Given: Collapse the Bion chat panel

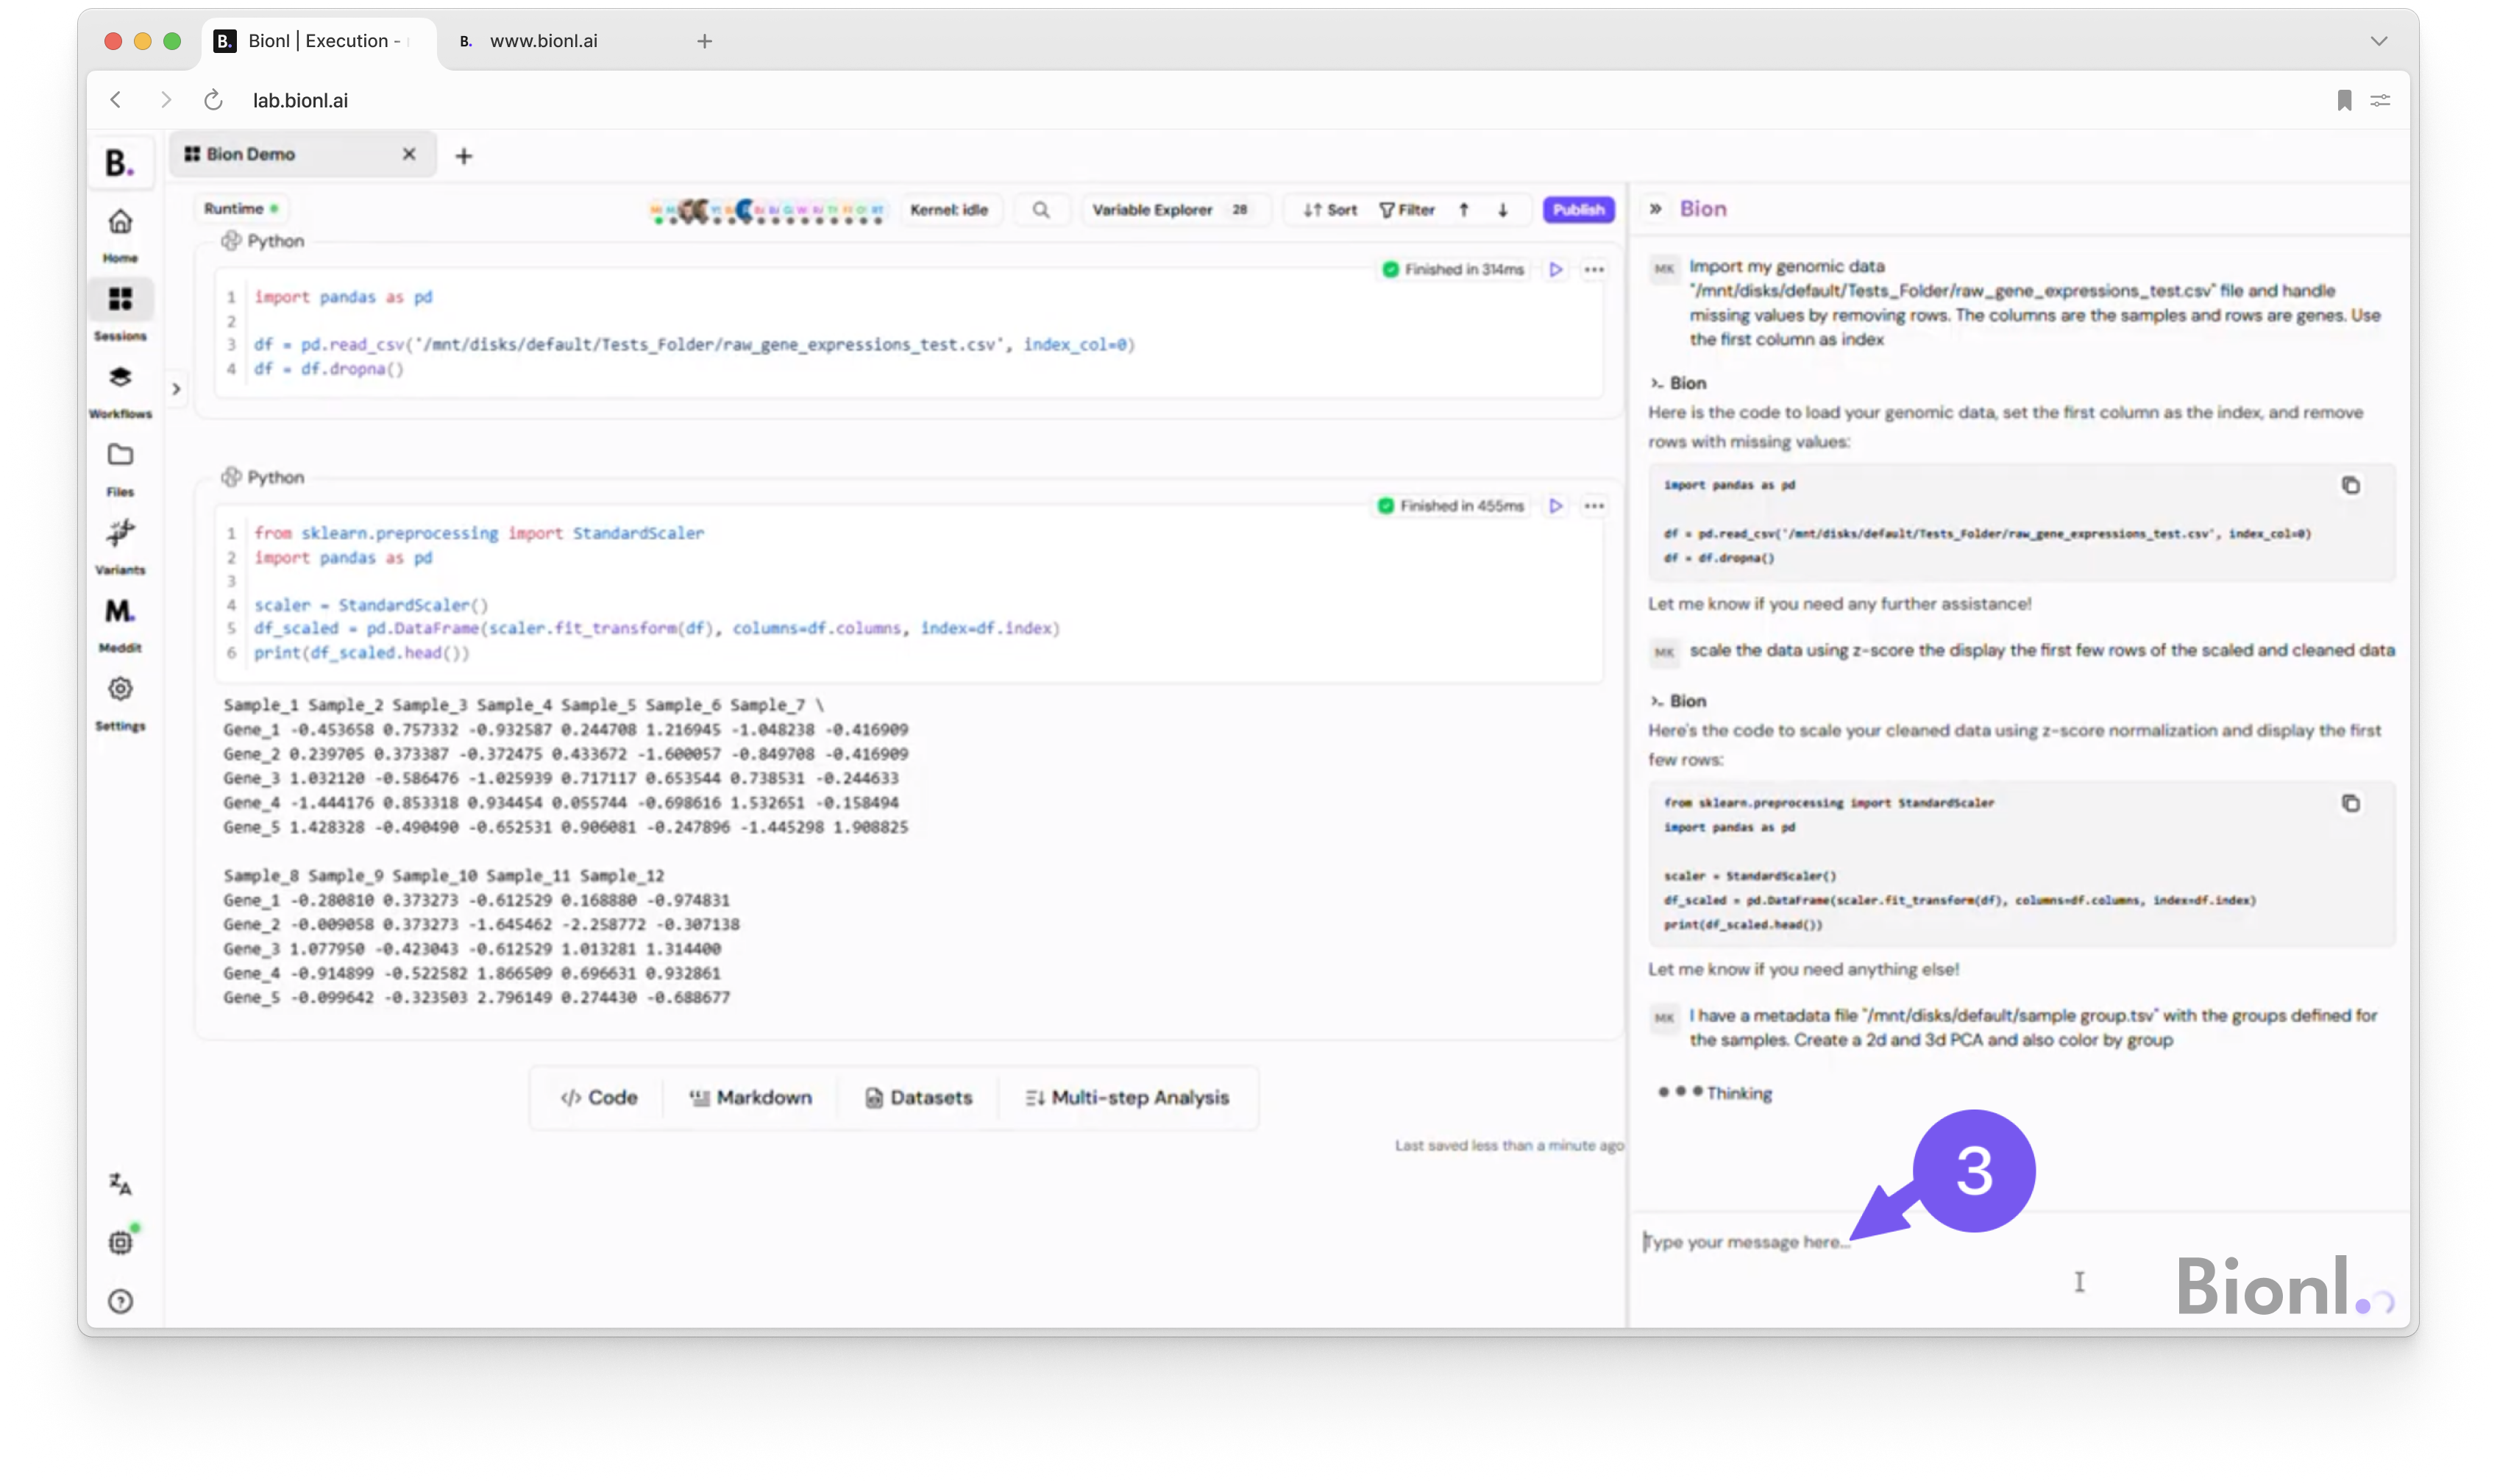Looking at the screenshot, I should [x=1656, y=209].
